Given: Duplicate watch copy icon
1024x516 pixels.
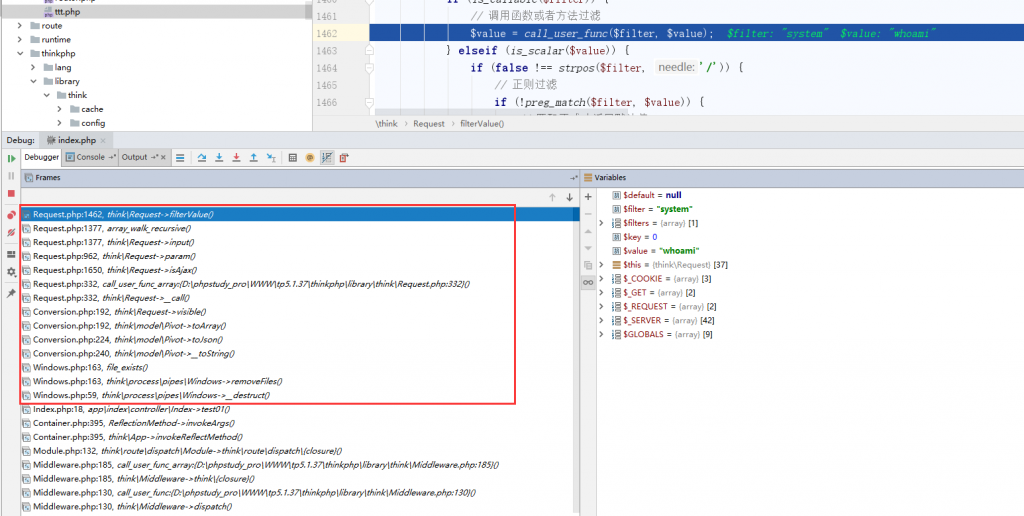Looking at the screenshot, I should coord(588,265).
